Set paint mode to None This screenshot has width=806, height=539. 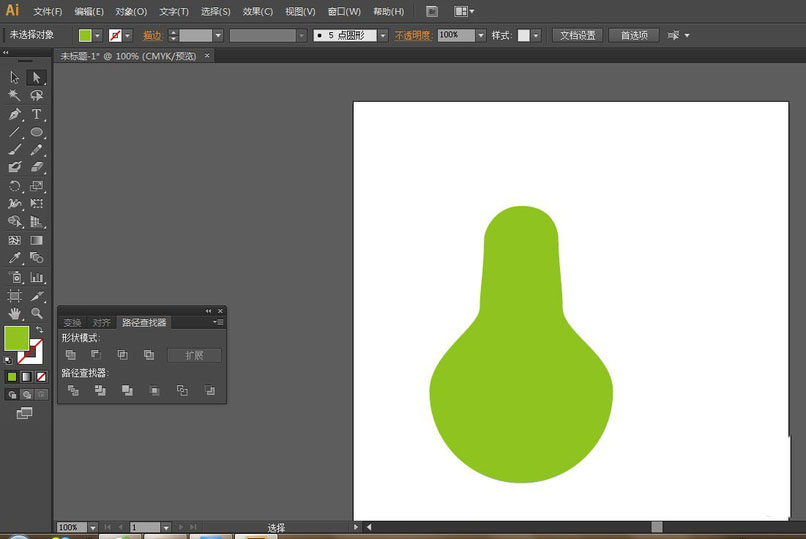click(x=41, y=377)
